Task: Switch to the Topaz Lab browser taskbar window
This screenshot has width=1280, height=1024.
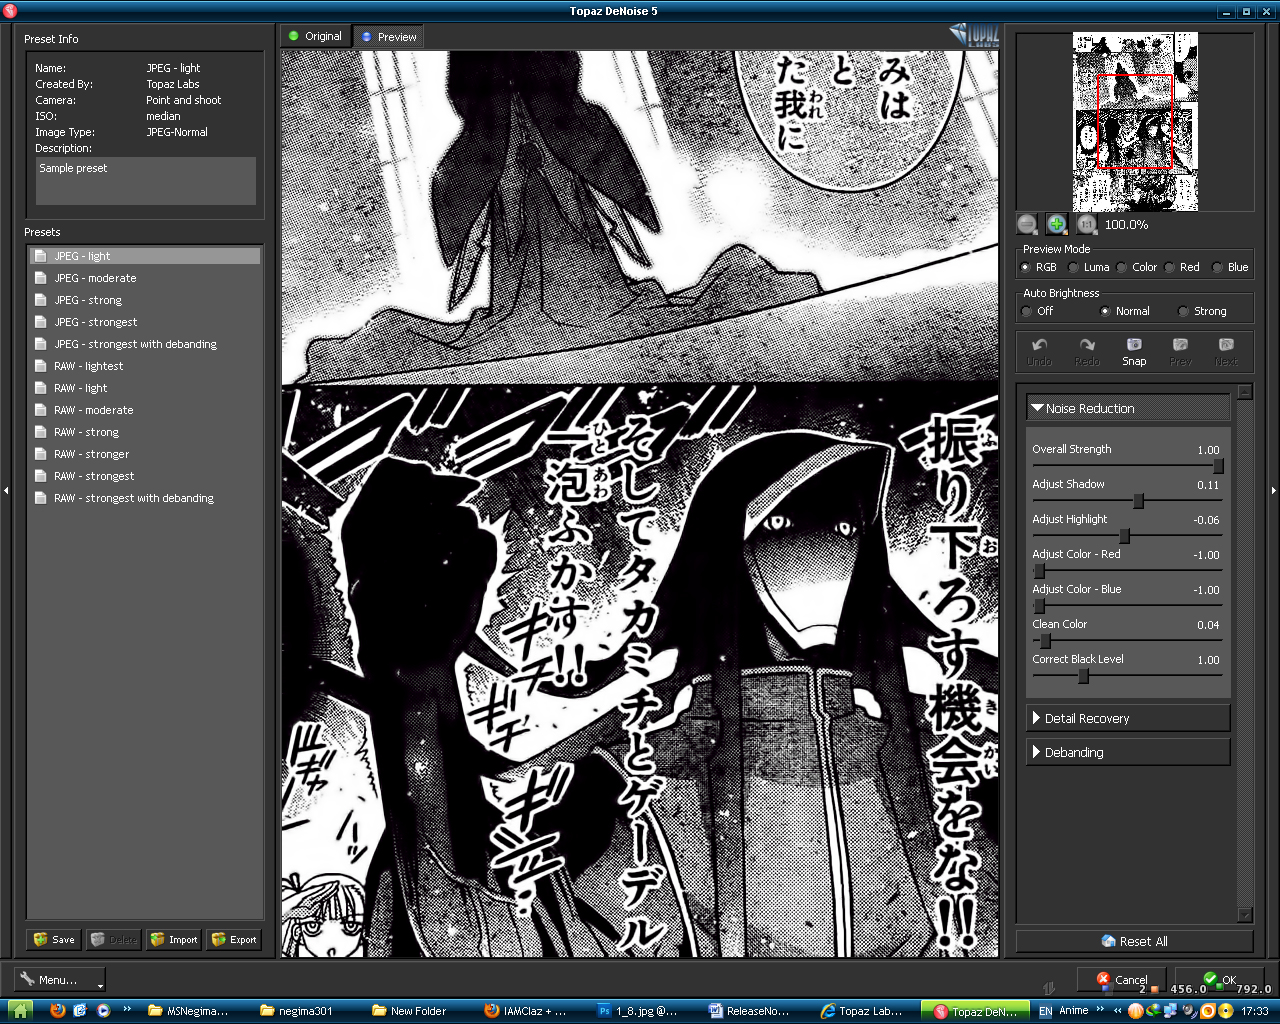Action: 862,1011
